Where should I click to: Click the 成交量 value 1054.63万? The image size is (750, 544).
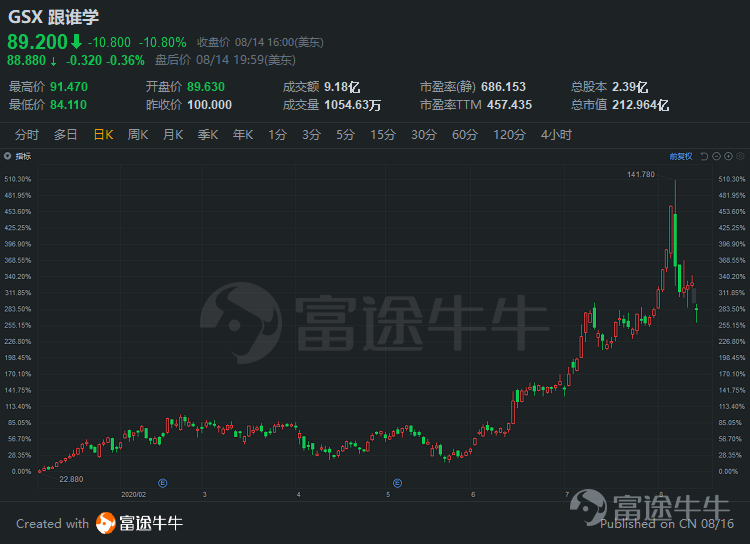[x=353, y=105]
